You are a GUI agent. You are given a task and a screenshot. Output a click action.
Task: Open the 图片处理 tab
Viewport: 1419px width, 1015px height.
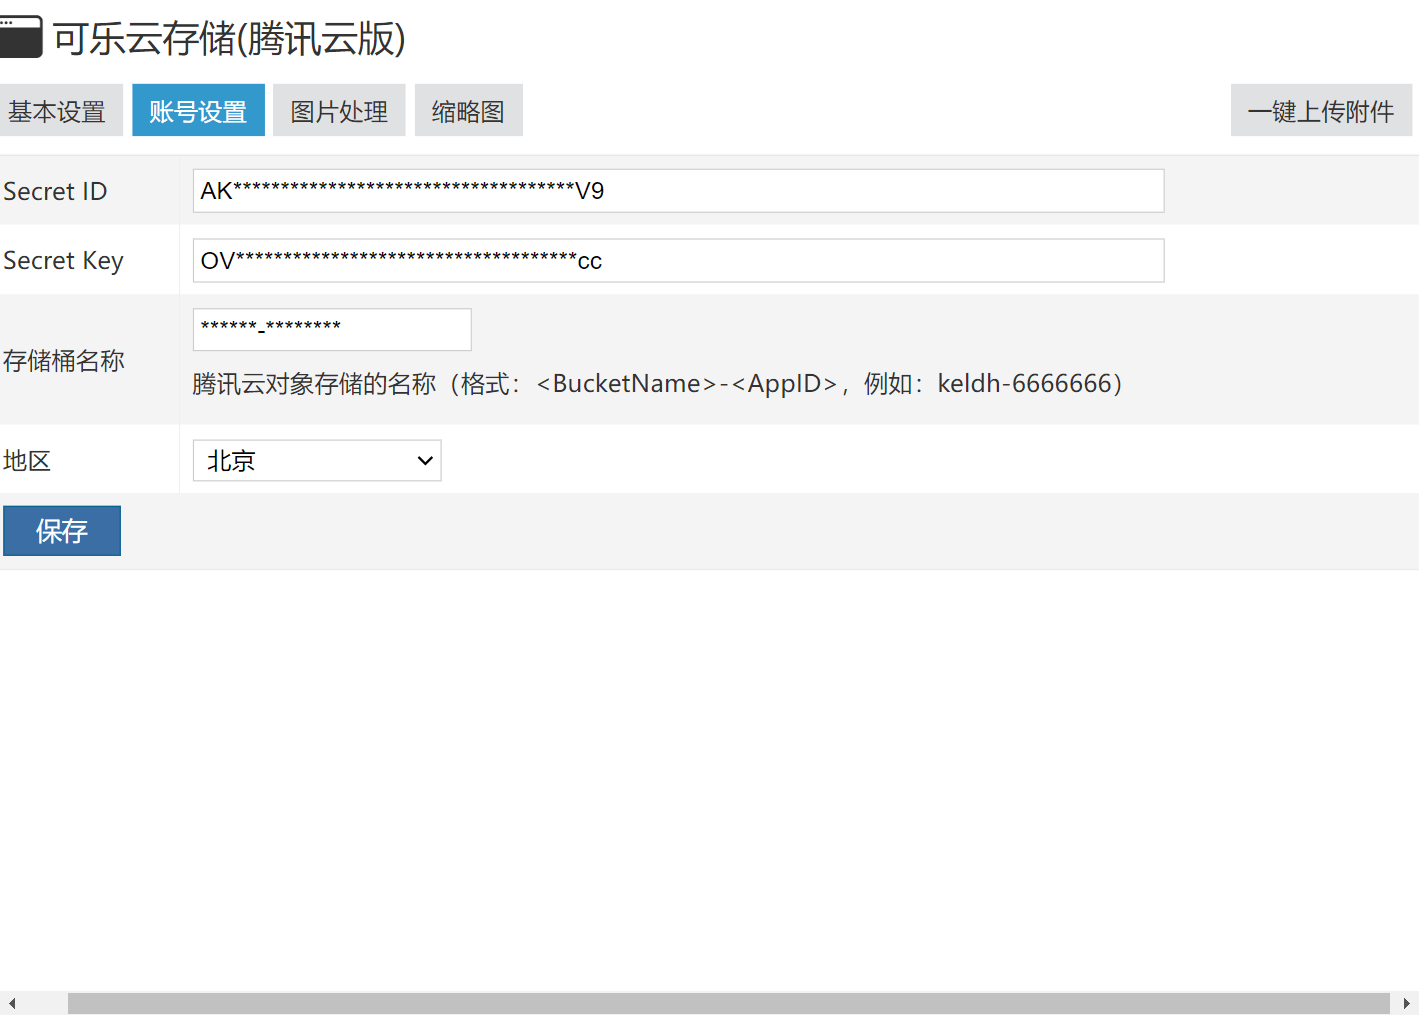[x=339, y=110]
